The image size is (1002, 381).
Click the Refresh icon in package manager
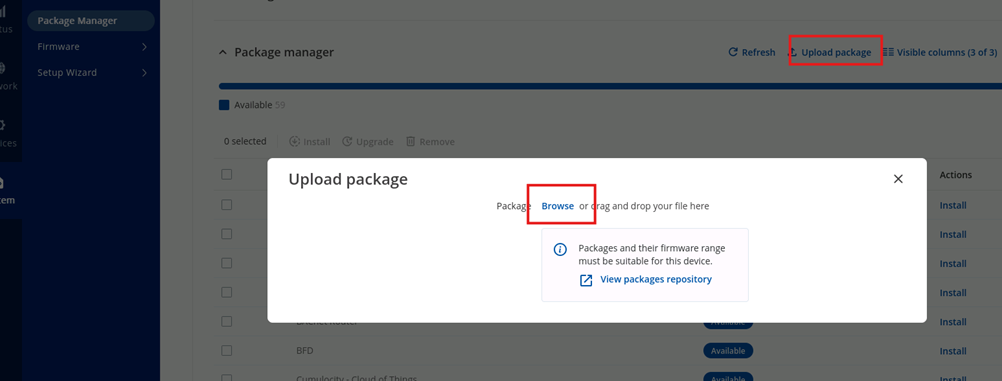point(733,52)
